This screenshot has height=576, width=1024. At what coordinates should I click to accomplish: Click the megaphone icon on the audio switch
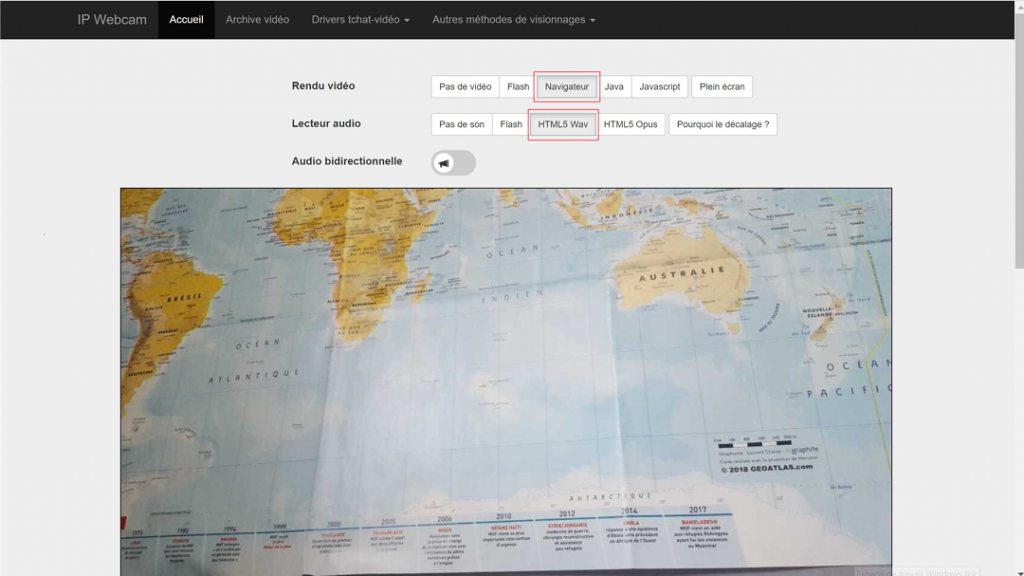[444, 163]
